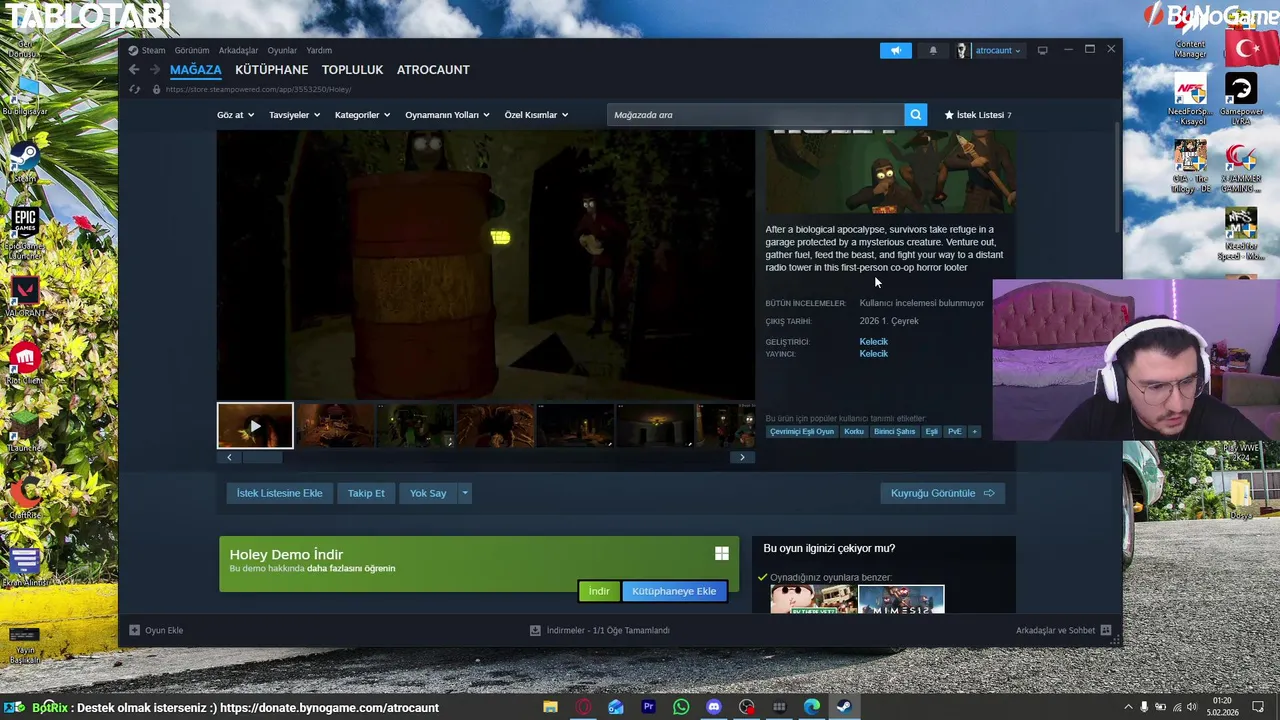Screen dimensions: 1280x720
Task: Open Steam desktop shortcut icon
Action: tap(24, 162)
